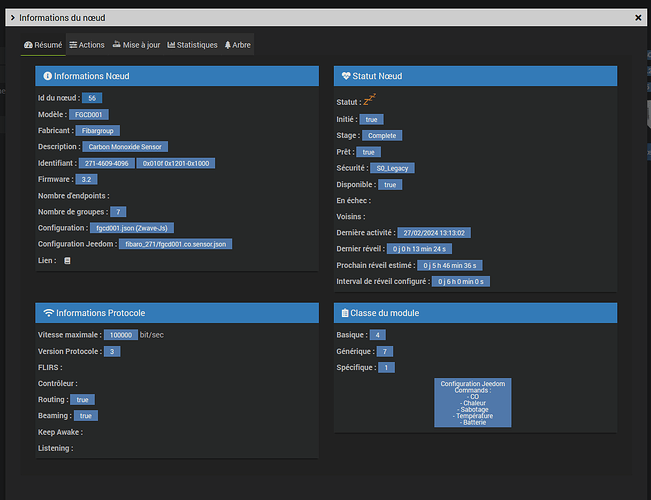
Task: Click configuration file fgcd001.json (Zwave-Js)
Action: click(132, 228)
